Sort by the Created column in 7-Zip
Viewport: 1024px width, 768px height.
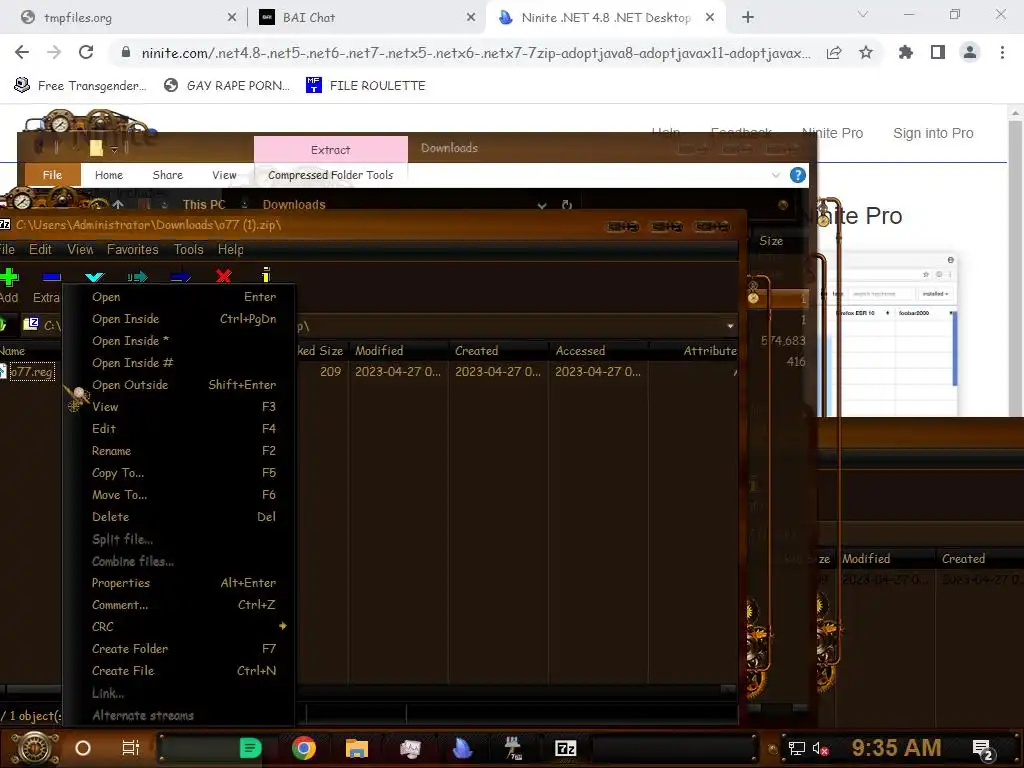click(x=498, y=351)
